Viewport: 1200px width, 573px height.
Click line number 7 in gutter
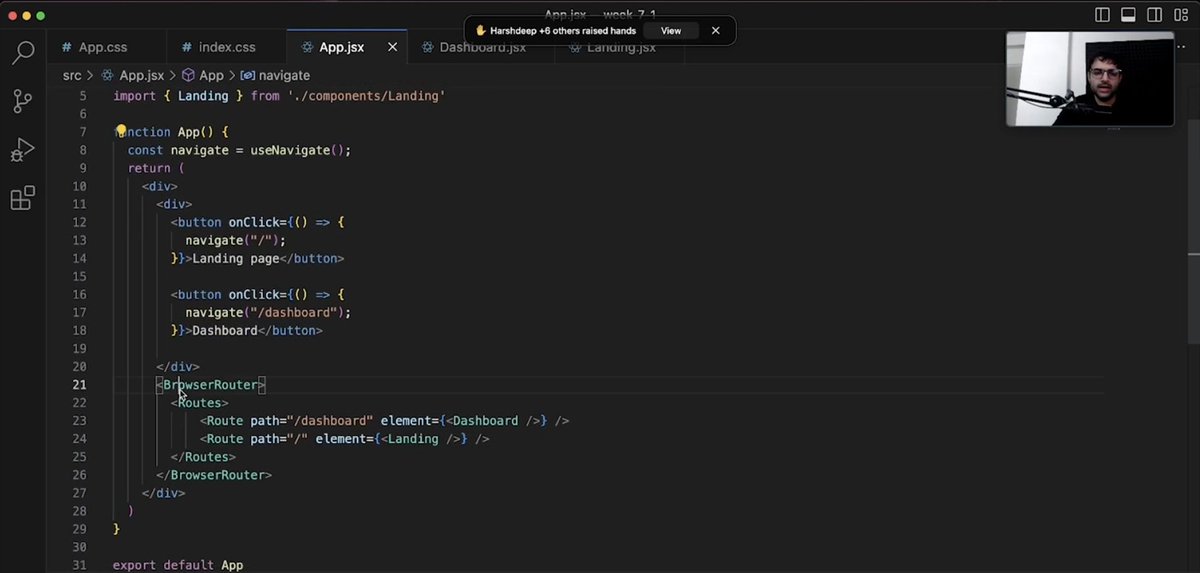coord(83,132)
